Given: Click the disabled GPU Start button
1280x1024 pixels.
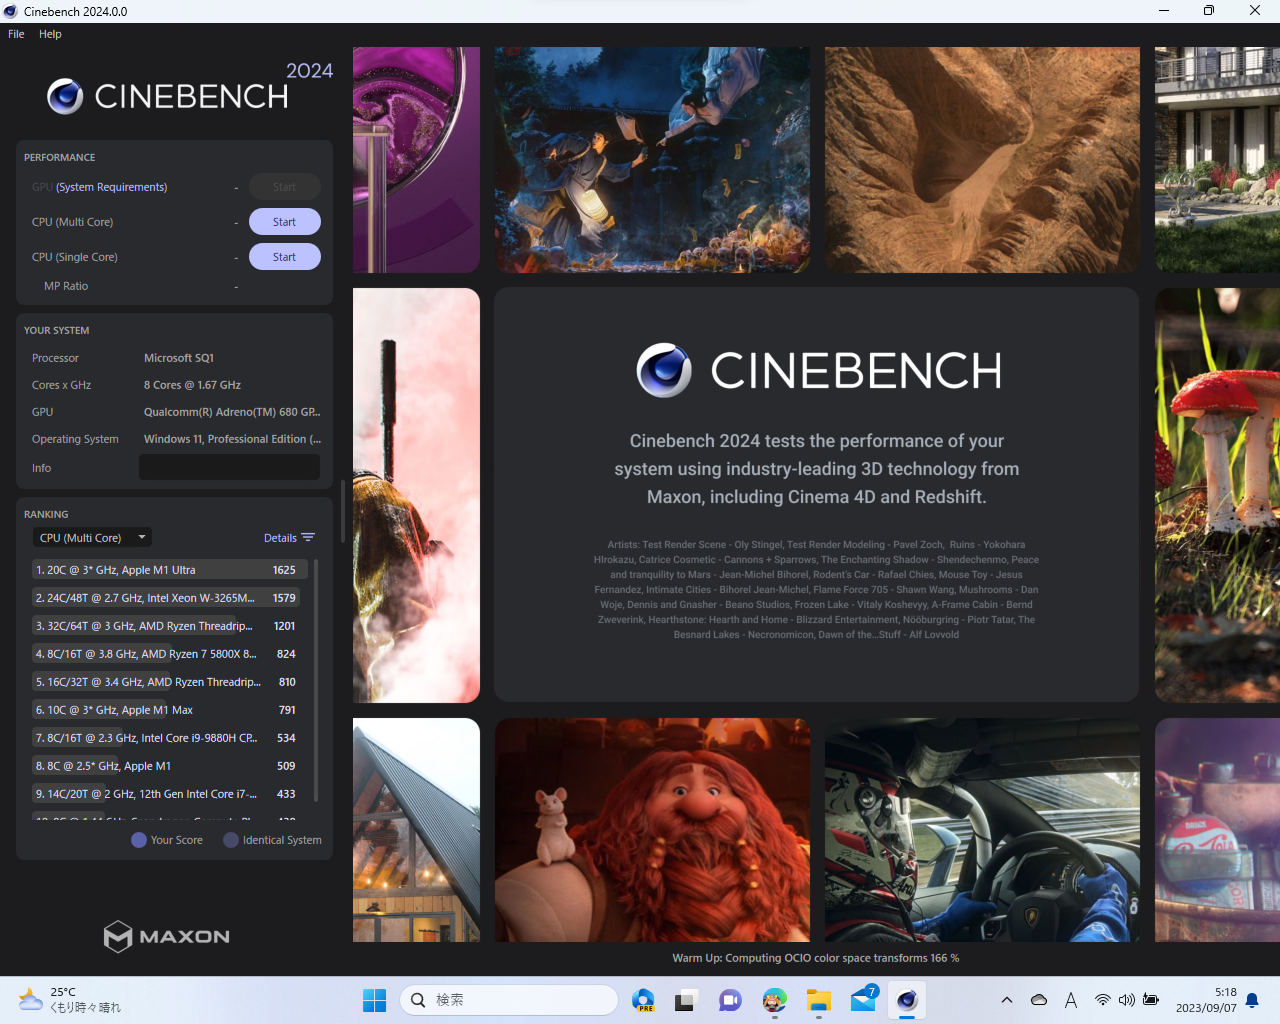Looking at the screenshot, I should (x=284, y=187).
